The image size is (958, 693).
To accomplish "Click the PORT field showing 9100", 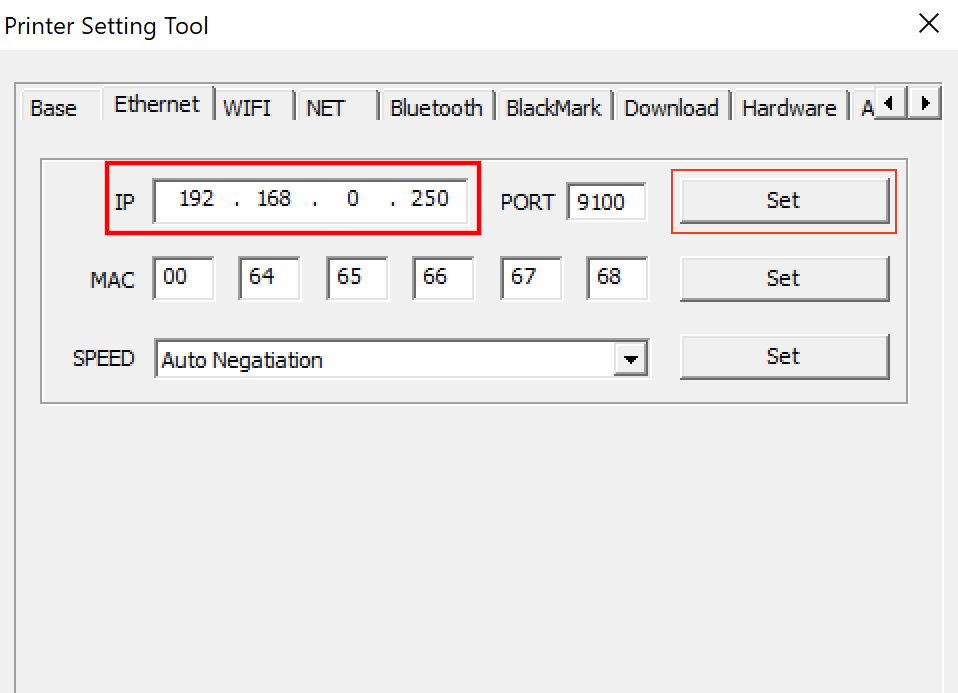I will click(605, 202).
